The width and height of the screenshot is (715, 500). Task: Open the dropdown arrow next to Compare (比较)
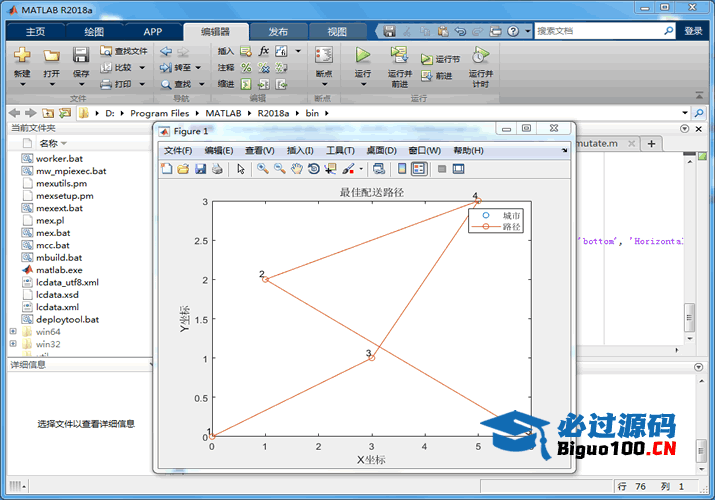[x=142, y=68]
